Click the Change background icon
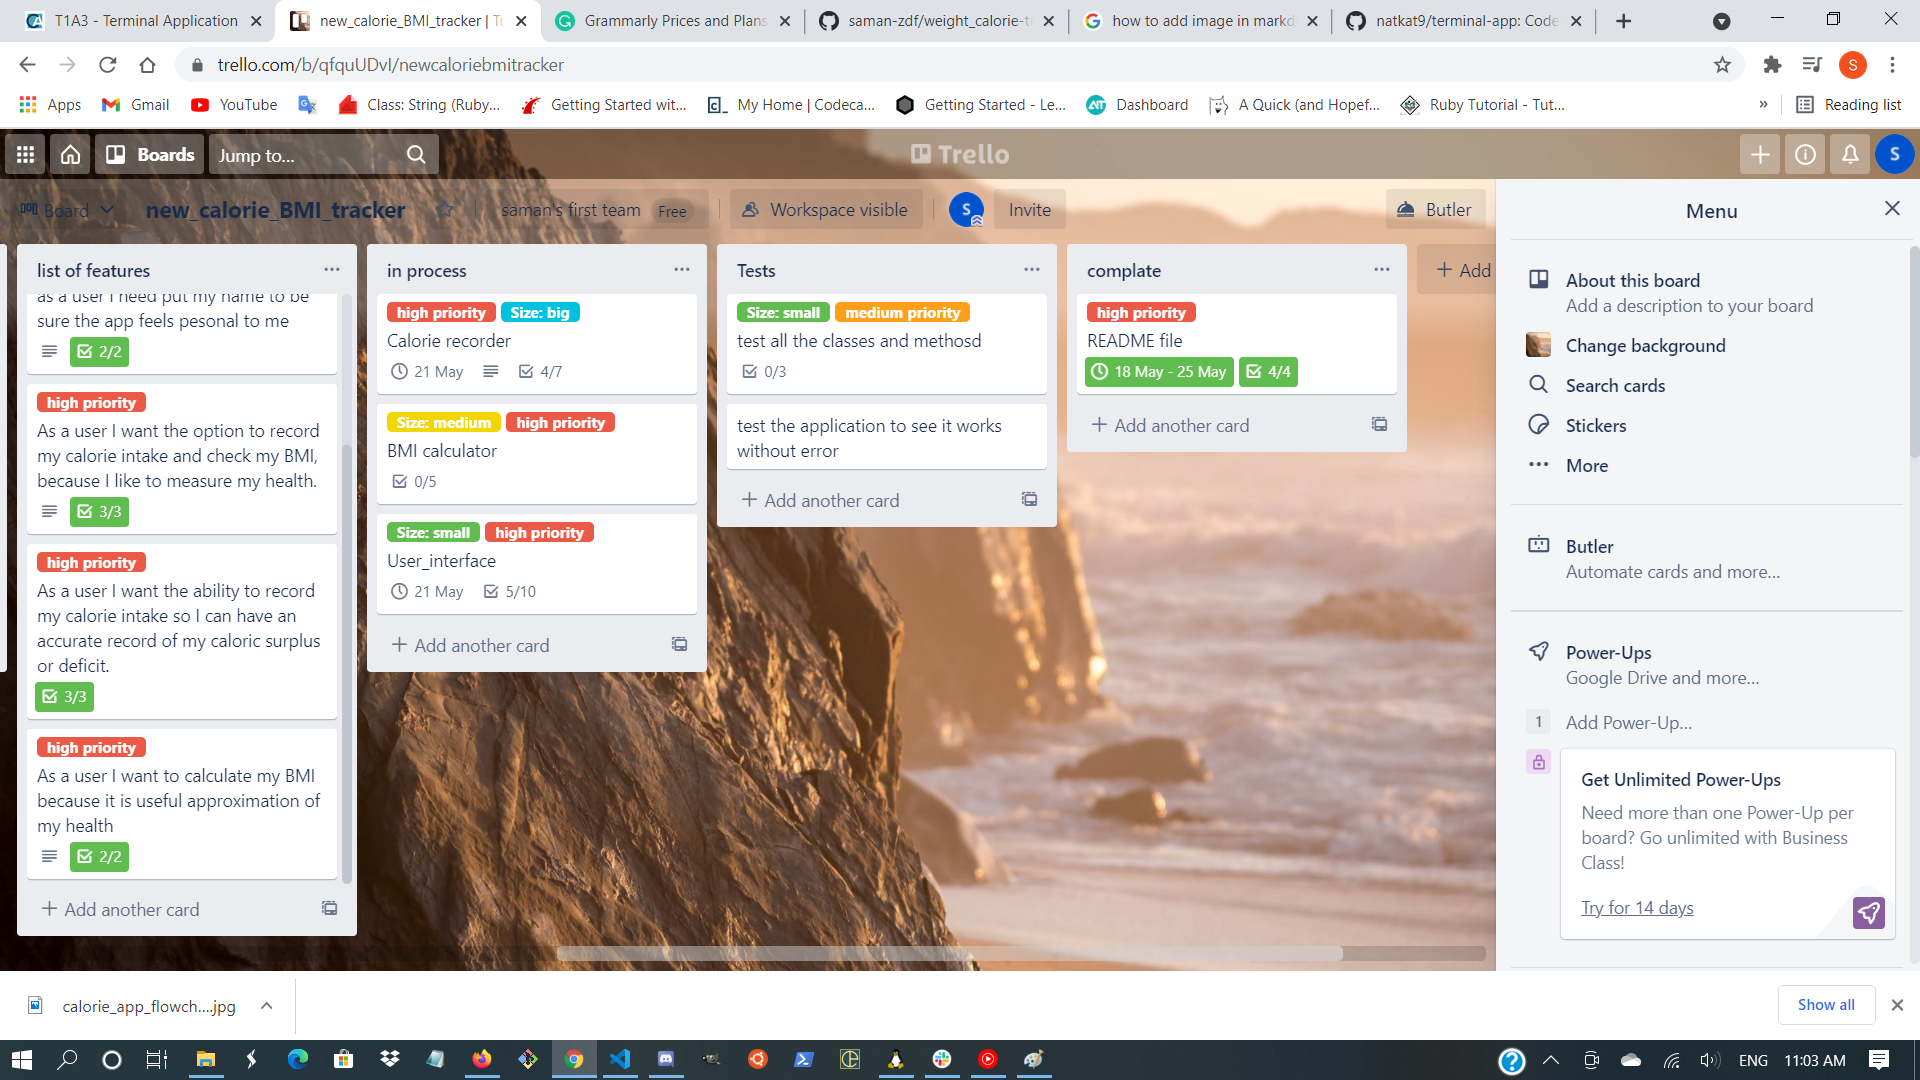The height and width of the screenshot is (1080, 1920). click(x=1538, y=344)
